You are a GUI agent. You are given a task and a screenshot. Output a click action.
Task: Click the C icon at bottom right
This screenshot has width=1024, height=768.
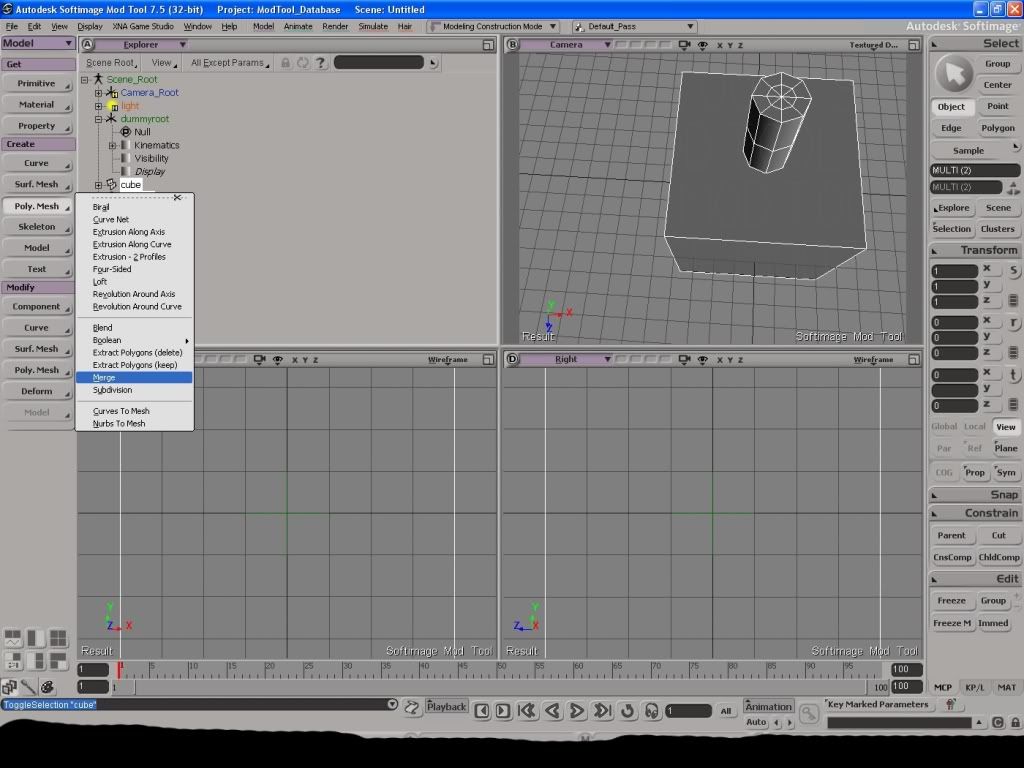(998, 722)
